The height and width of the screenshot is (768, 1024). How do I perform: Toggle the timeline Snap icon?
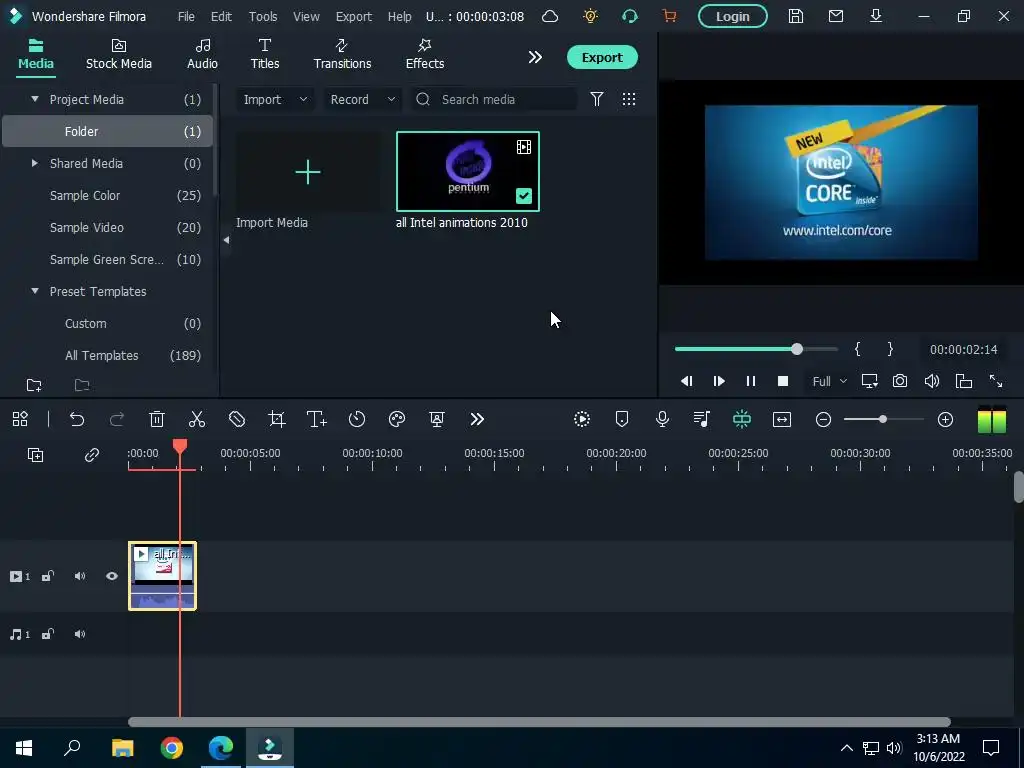742,419
